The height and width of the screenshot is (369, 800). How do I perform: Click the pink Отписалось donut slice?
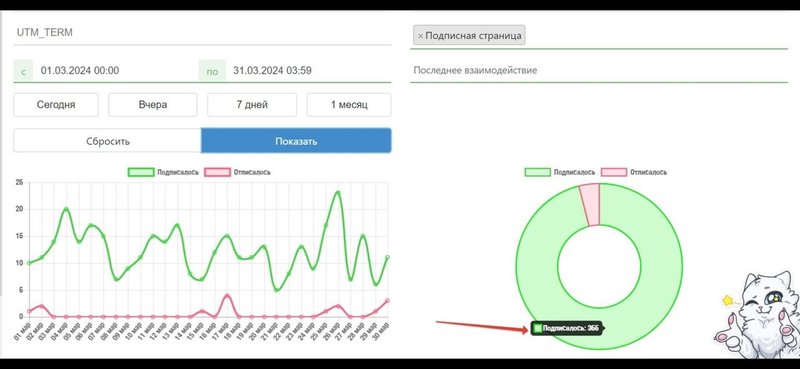point(590,204)
